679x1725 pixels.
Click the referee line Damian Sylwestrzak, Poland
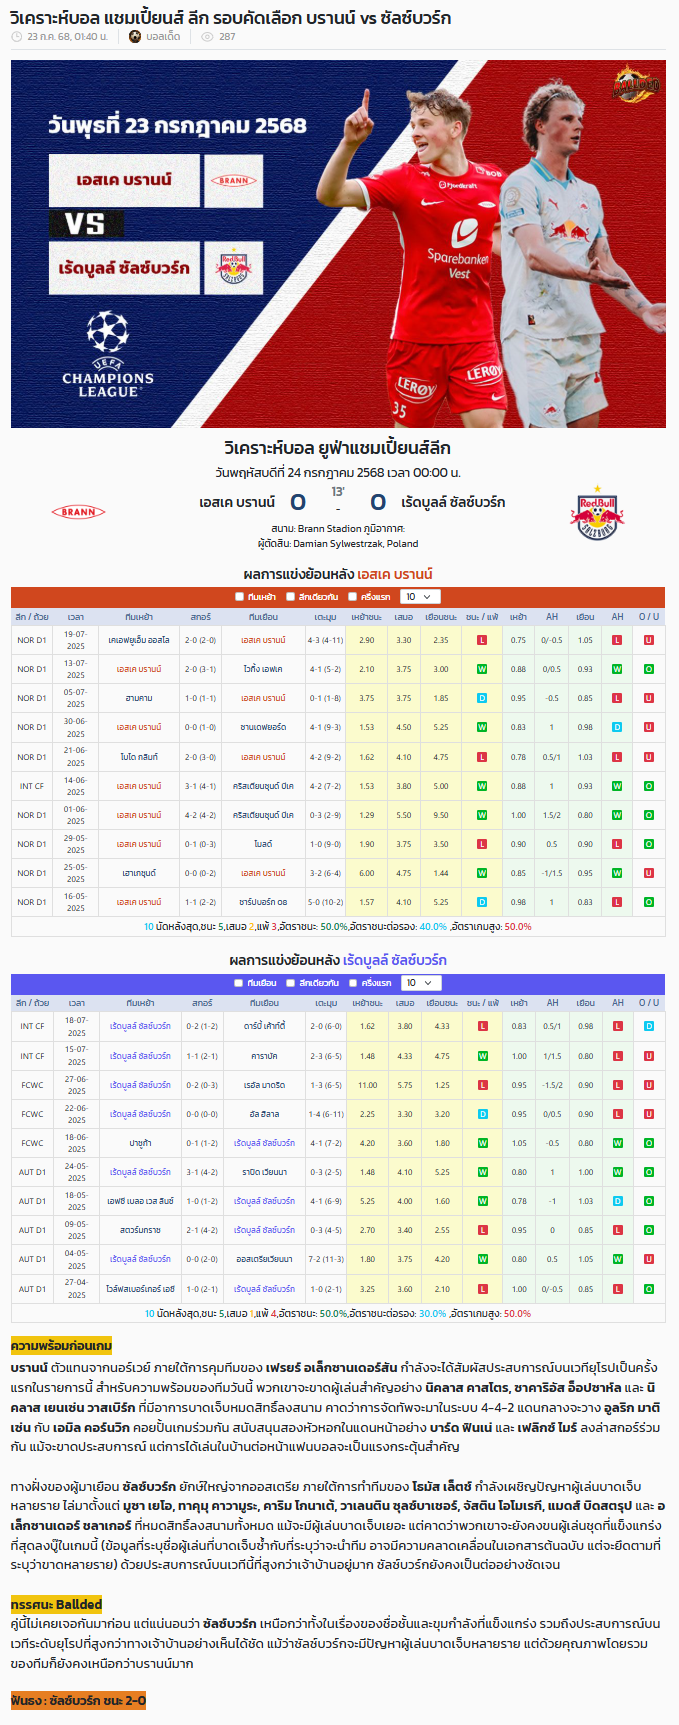tap(338, 544)
